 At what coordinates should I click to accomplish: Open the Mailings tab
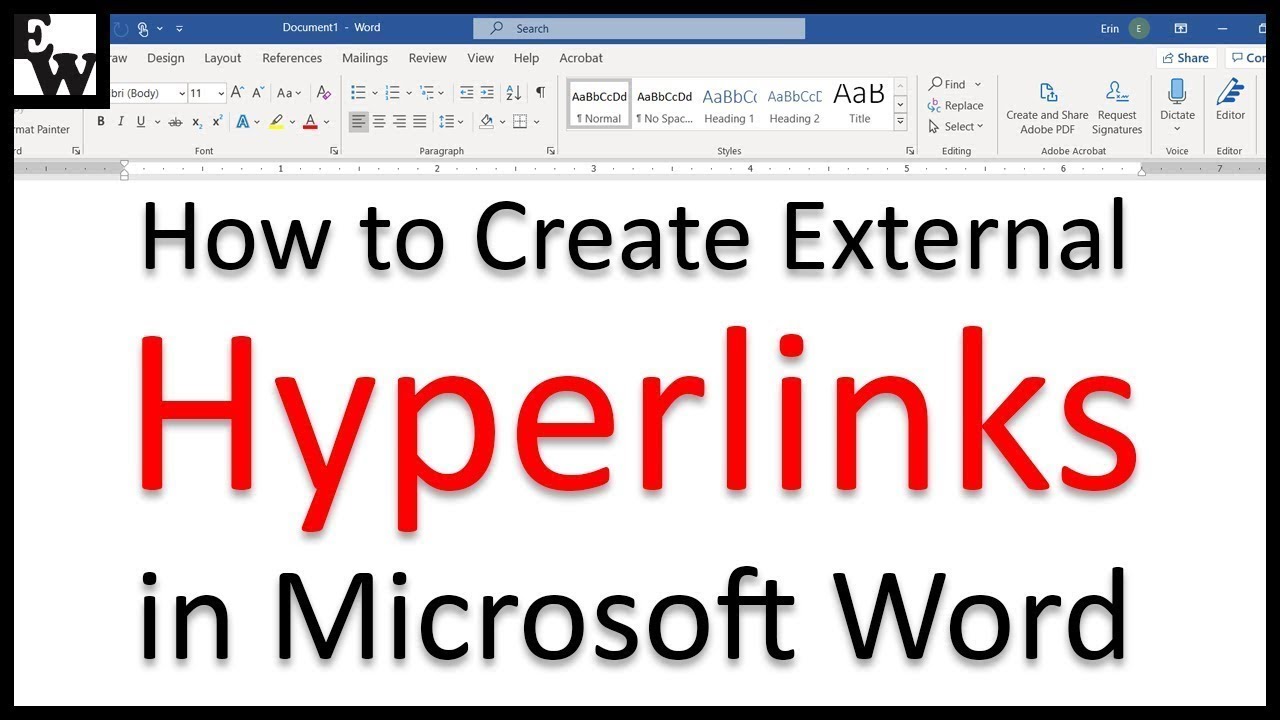coord(365,58)
